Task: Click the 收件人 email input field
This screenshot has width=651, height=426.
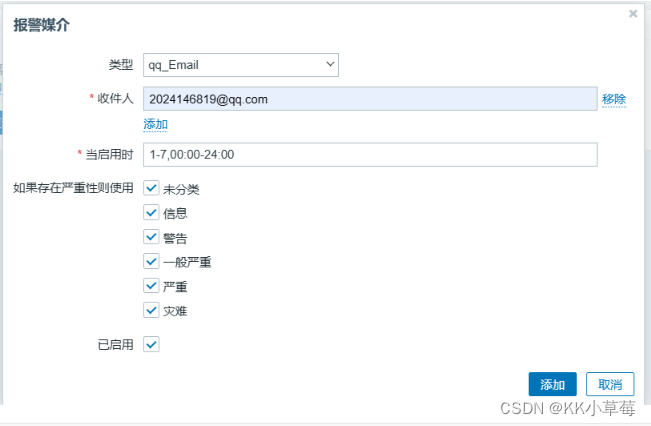Action: [x=370, y=99]
